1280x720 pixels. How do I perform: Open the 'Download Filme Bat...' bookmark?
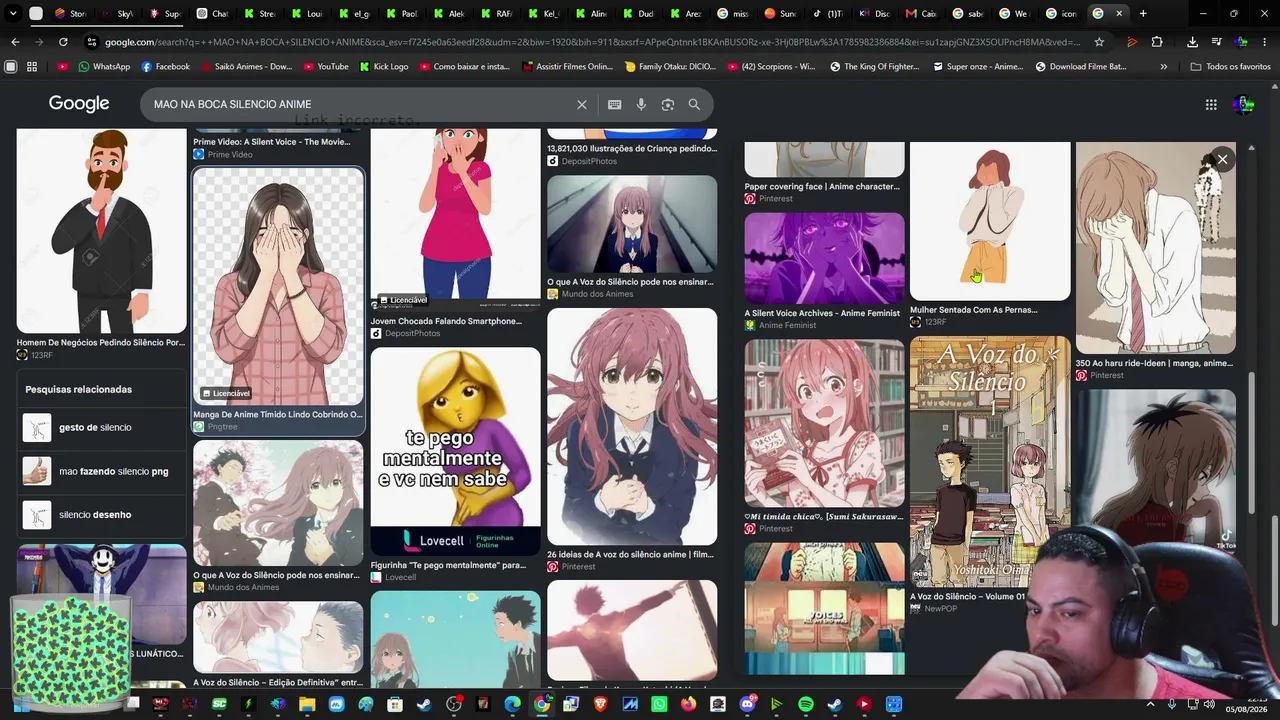(x=1080, y=67)
